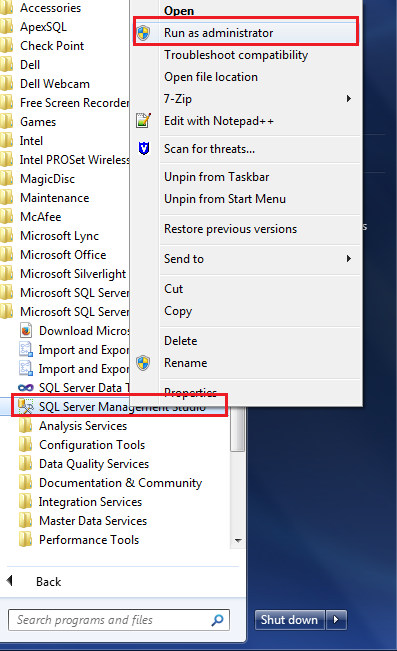Open the Games folder
This screenshot has width=397, height=651.
pos(38,122)
